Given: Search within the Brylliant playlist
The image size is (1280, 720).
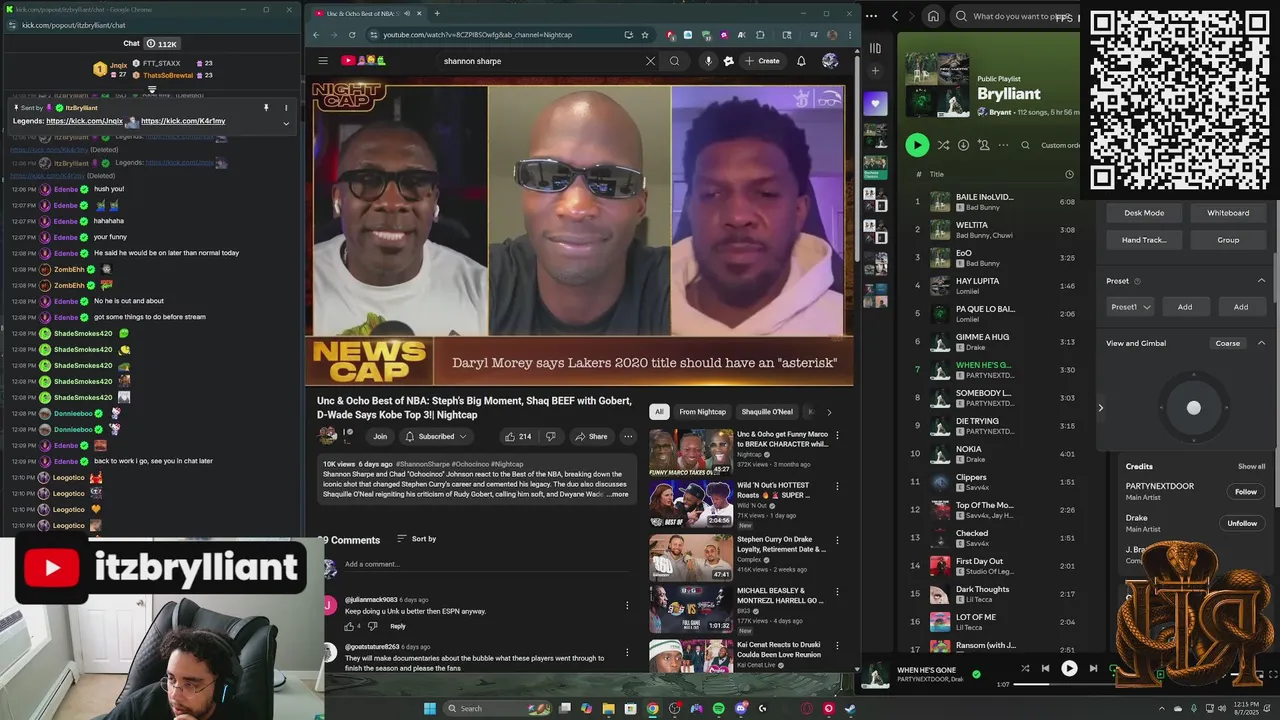Looking at the screenshot, I should 1026,145.
